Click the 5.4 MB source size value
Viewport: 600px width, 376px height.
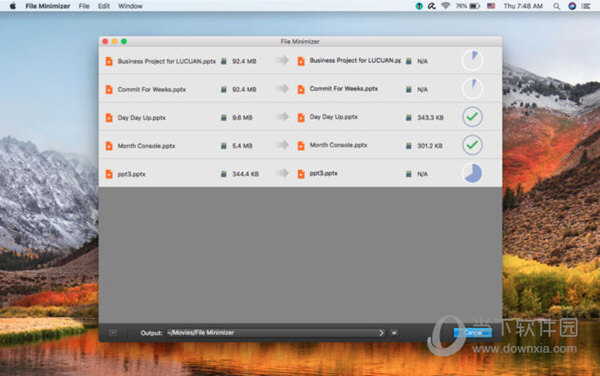(242, 146)
